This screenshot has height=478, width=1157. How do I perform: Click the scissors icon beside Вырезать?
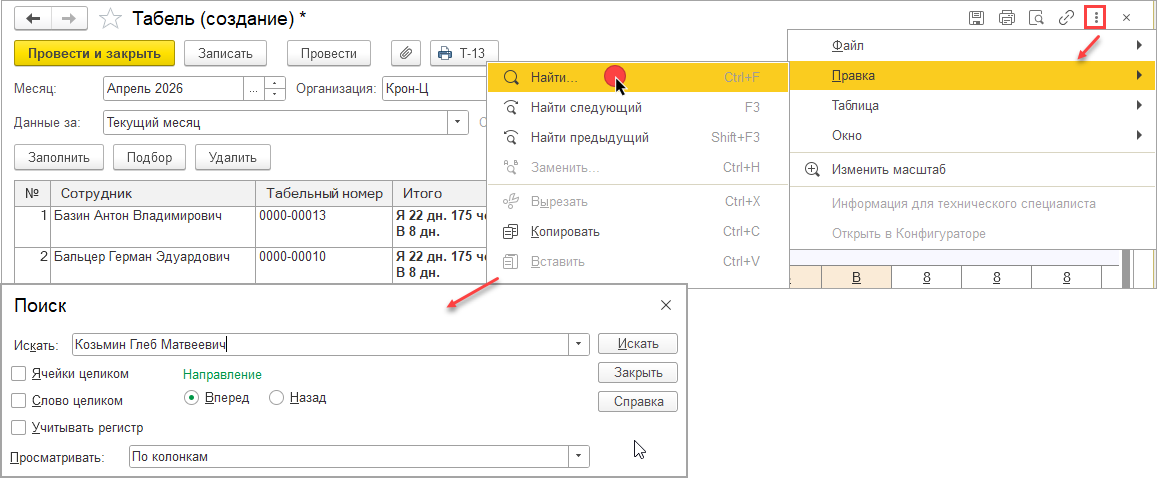pos(510,201)
